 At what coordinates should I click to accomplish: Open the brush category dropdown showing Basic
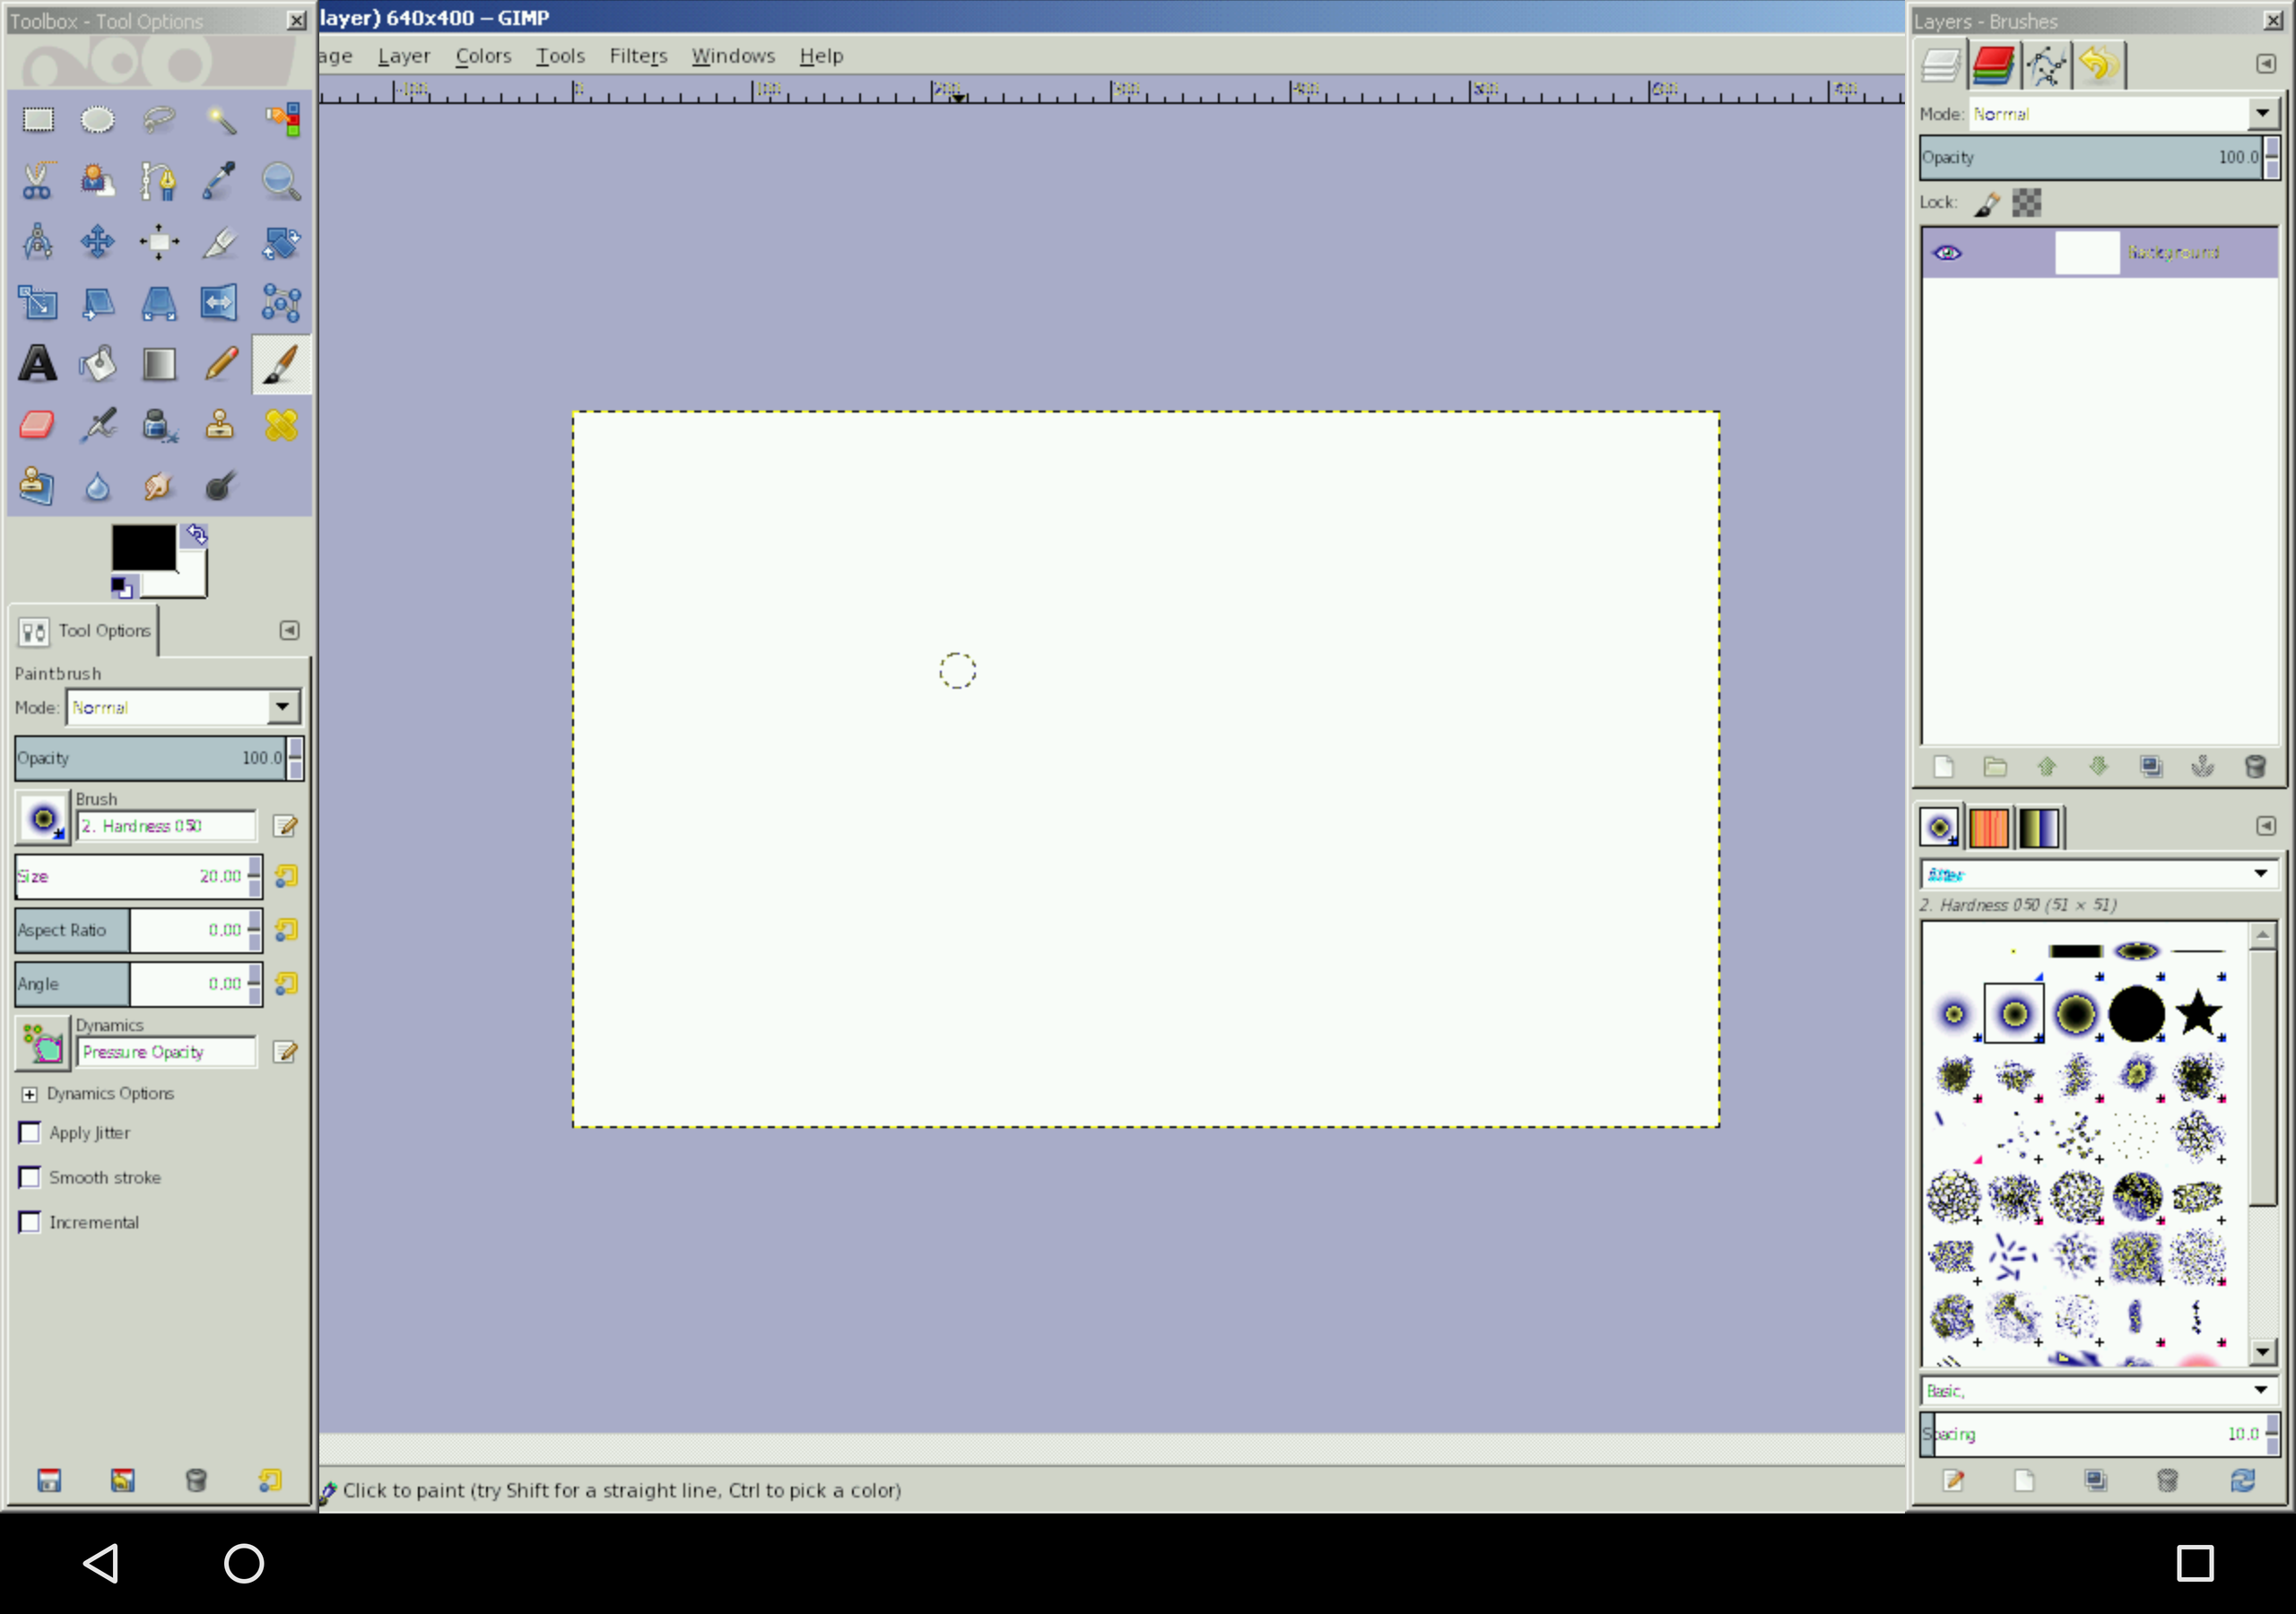click(x=2098, y=1389)
